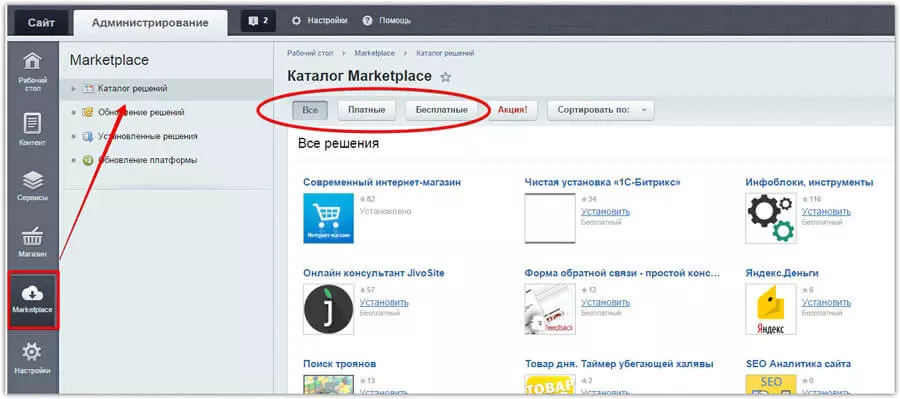Click the notifications icon showing 2
The width and height of the screenshot is (900, 399).
point(258,21)
